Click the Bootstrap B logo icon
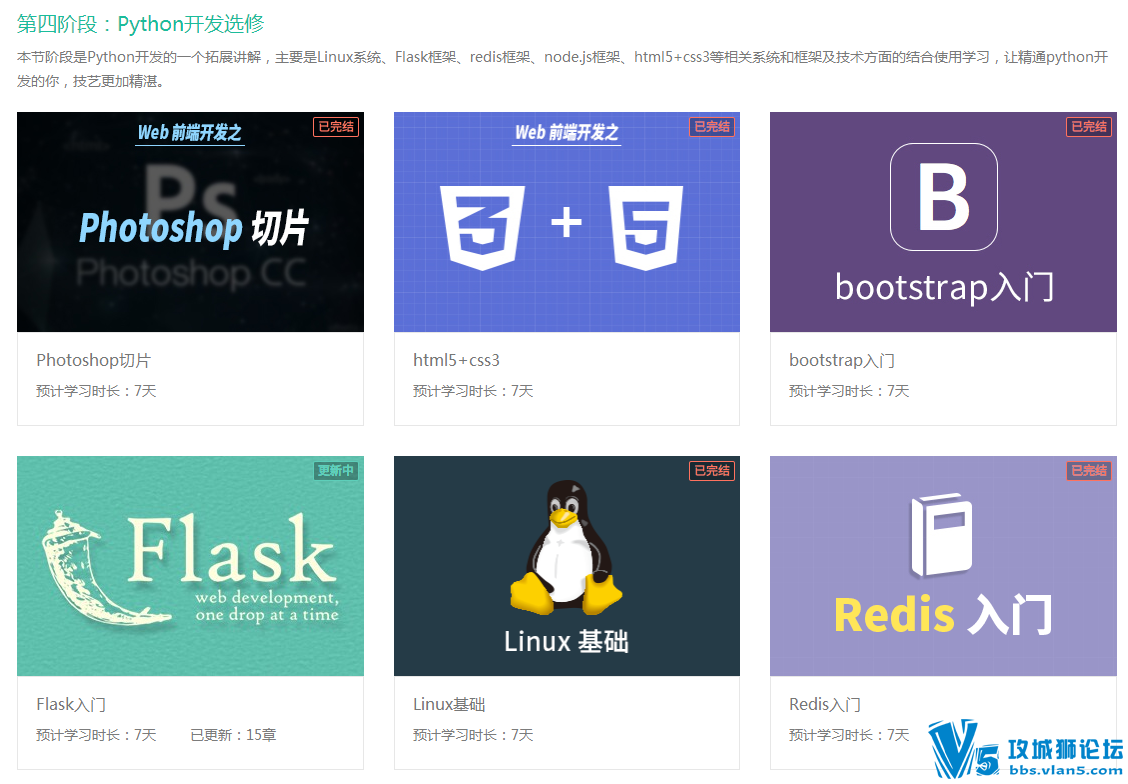 (x=944, y=197)
